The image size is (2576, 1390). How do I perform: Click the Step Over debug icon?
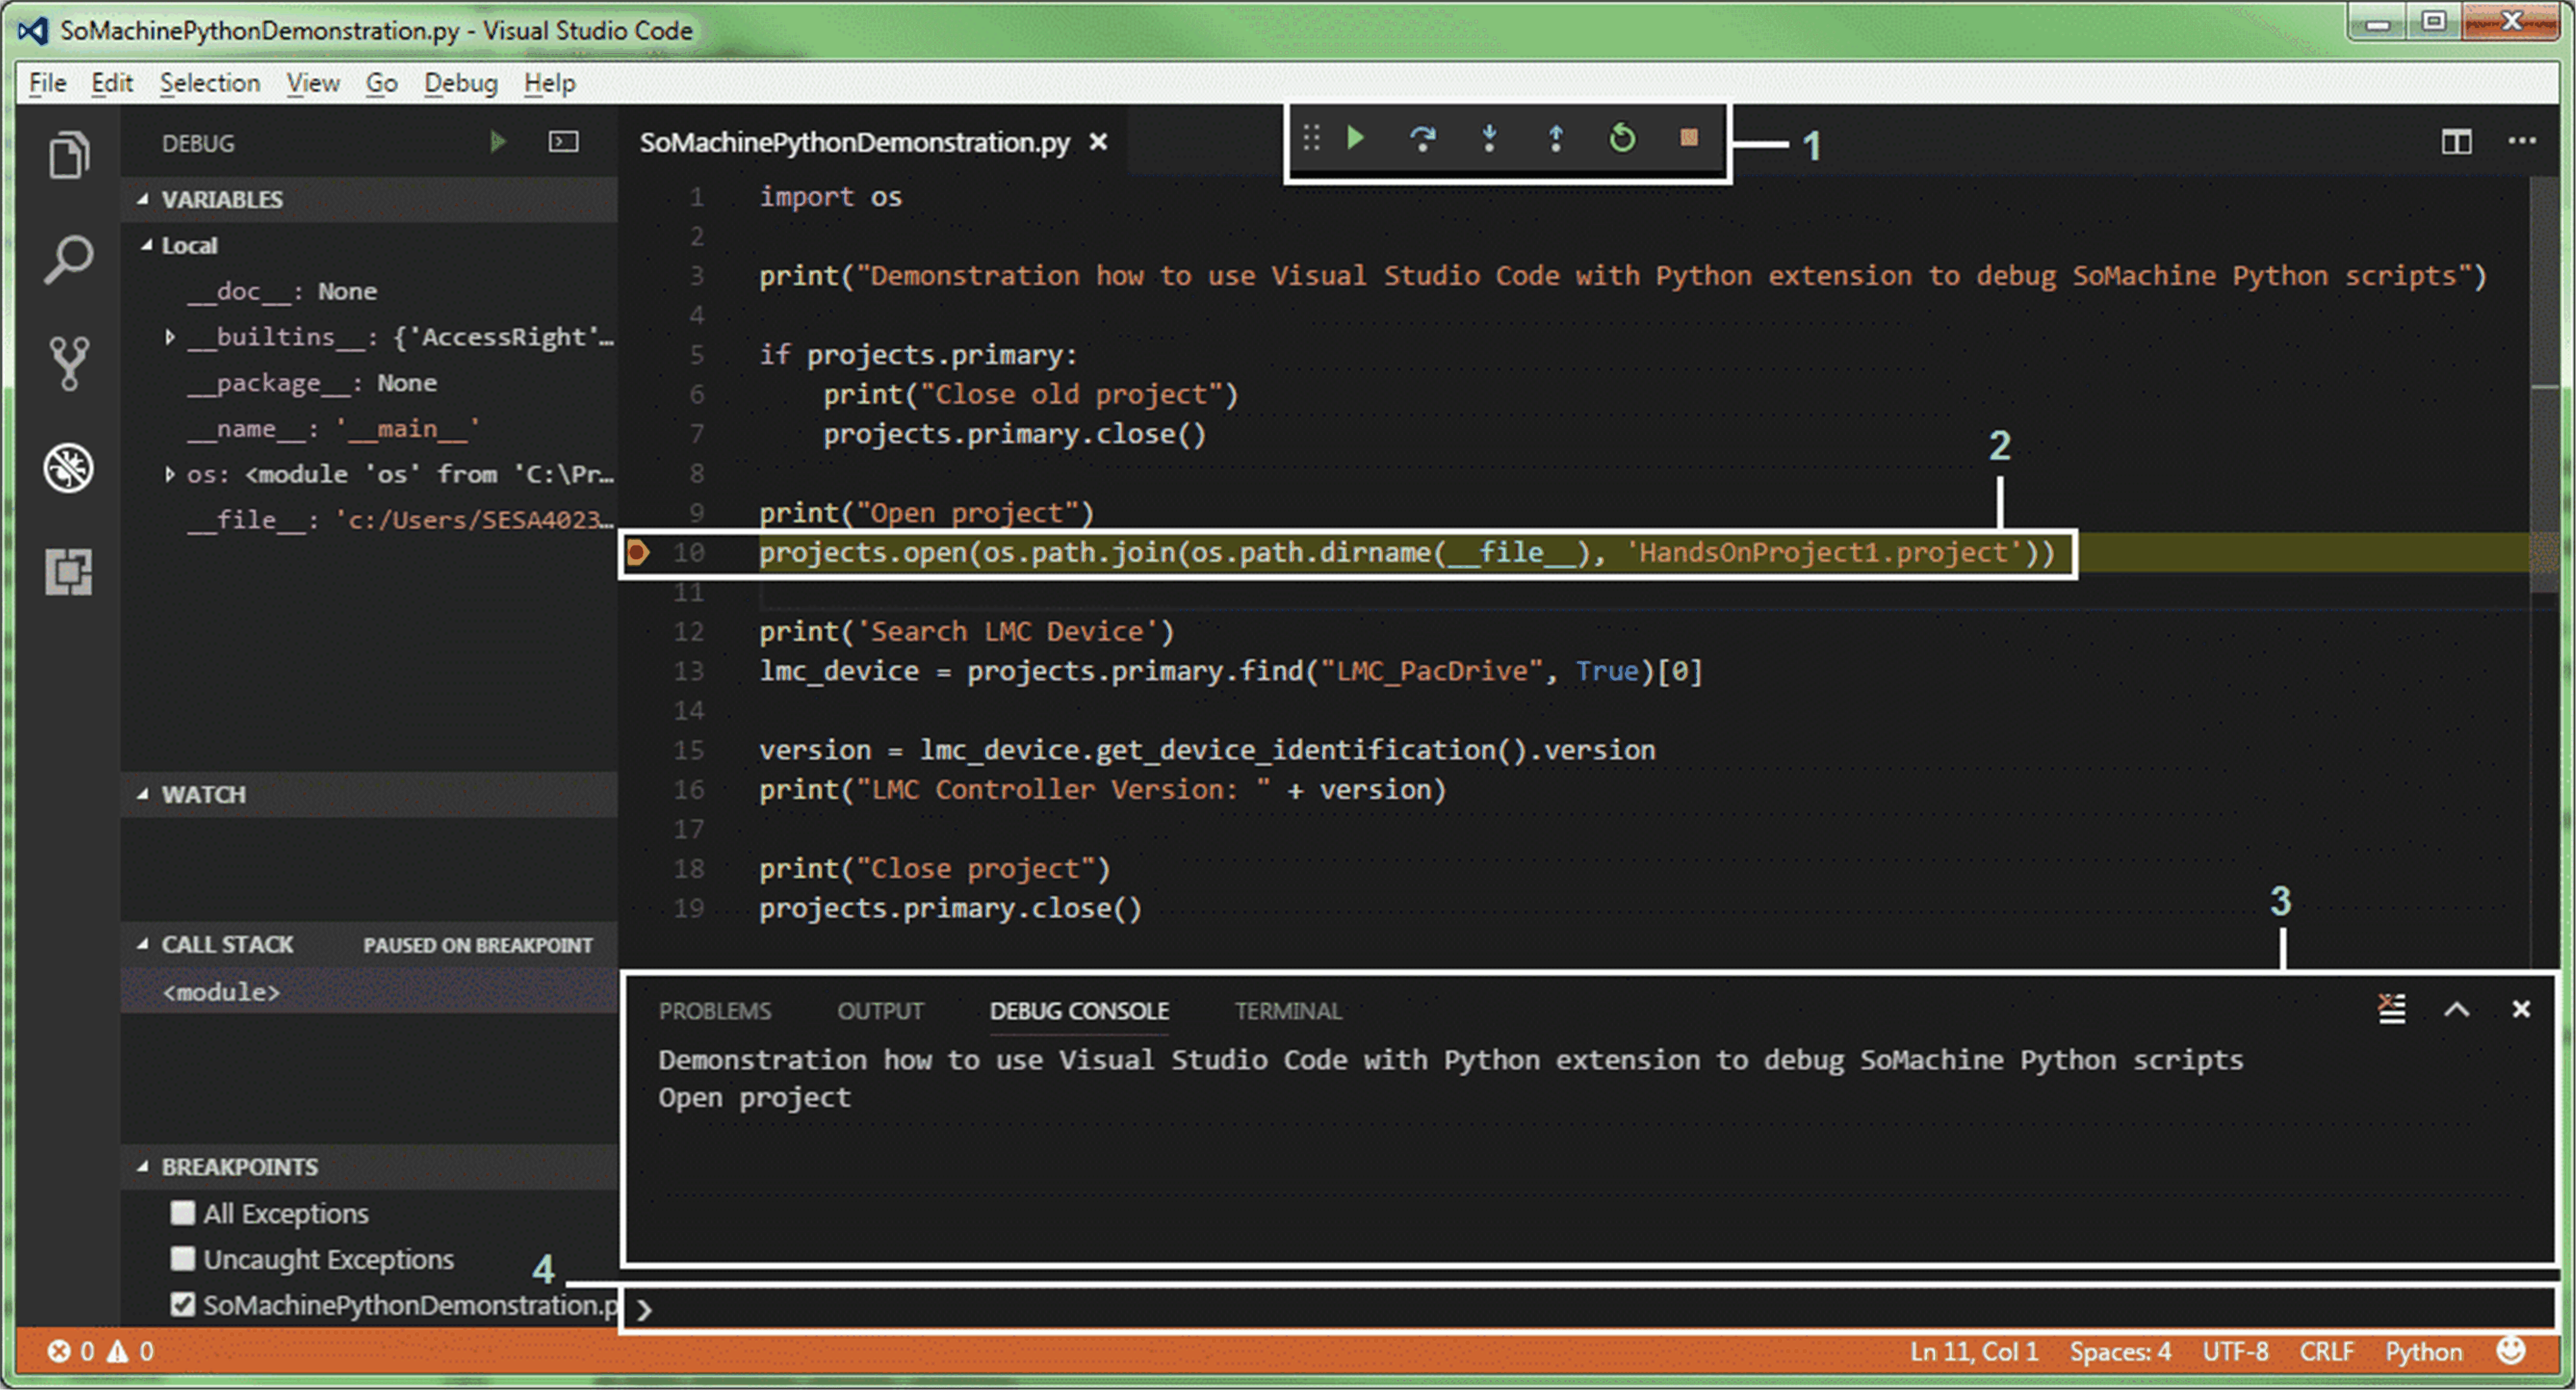(1422, 138)
